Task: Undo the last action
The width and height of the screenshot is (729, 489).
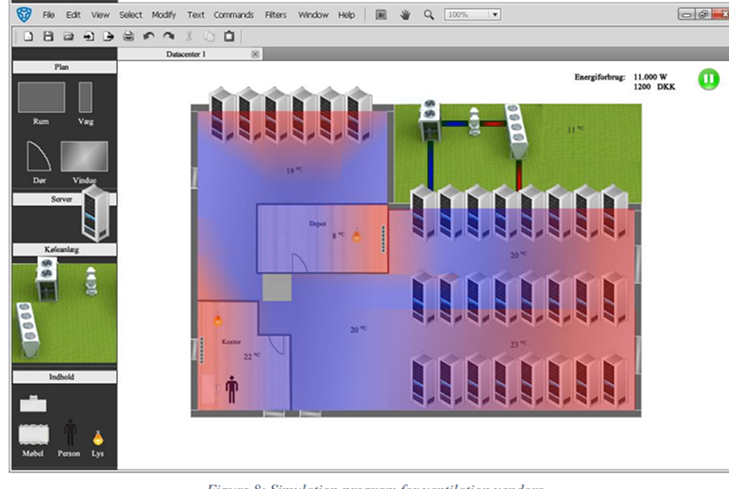Action: pyautogui.click(x=149, y=36)
